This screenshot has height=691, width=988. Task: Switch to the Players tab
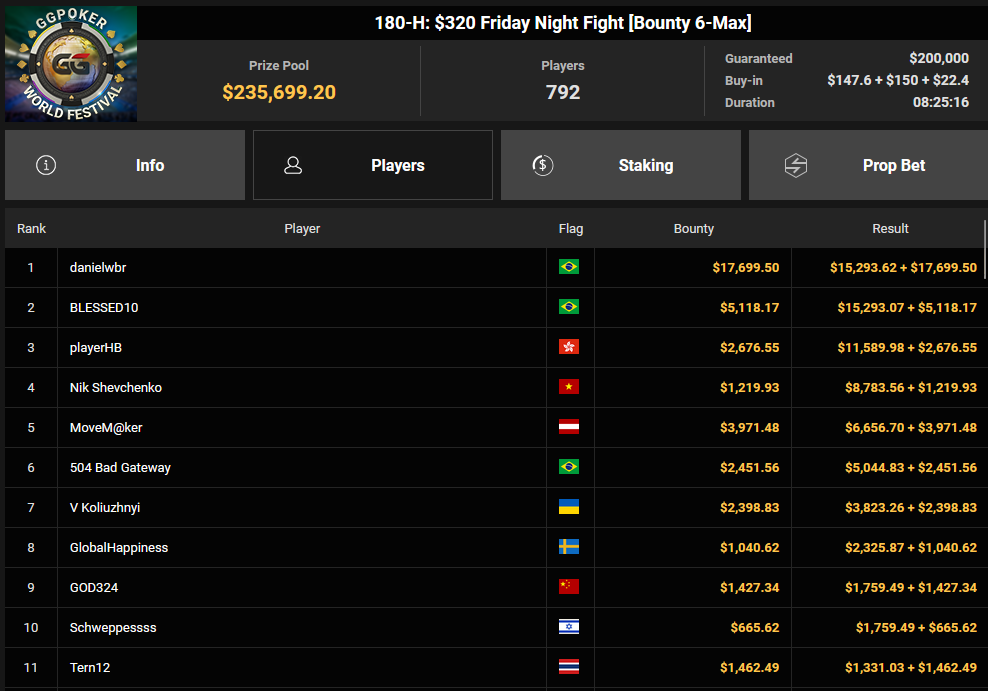[372, 165]
